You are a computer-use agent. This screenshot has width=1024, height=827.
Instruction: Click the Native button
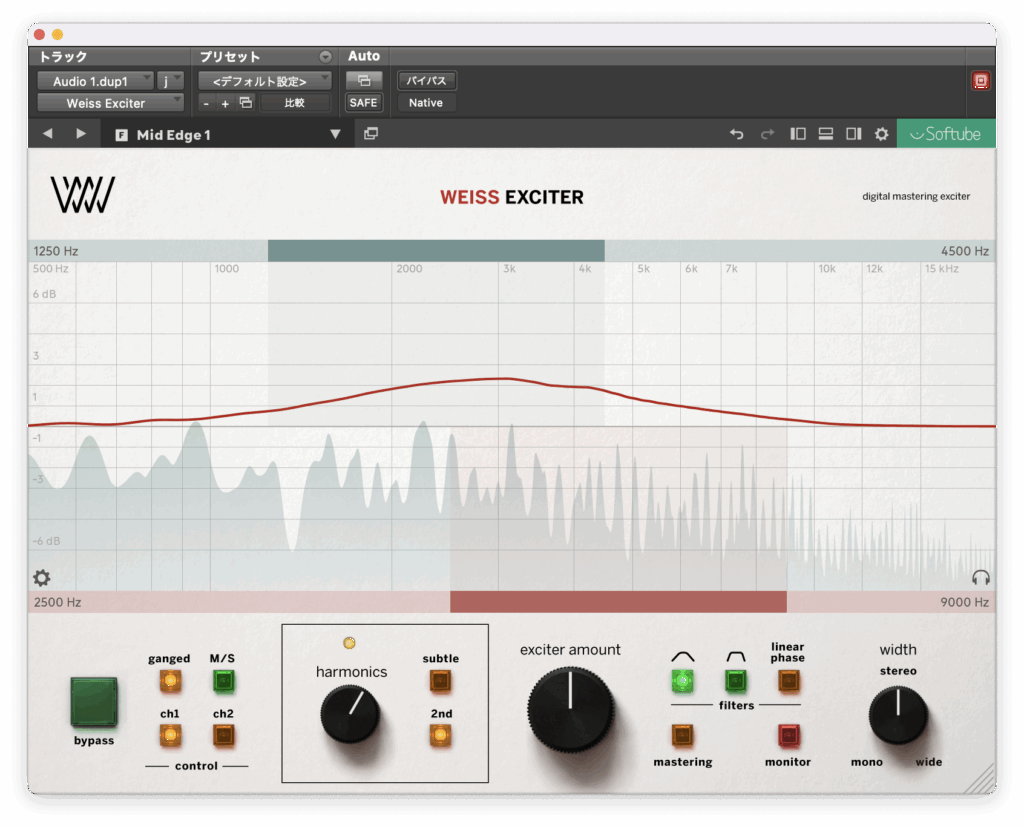coord(426,103)
